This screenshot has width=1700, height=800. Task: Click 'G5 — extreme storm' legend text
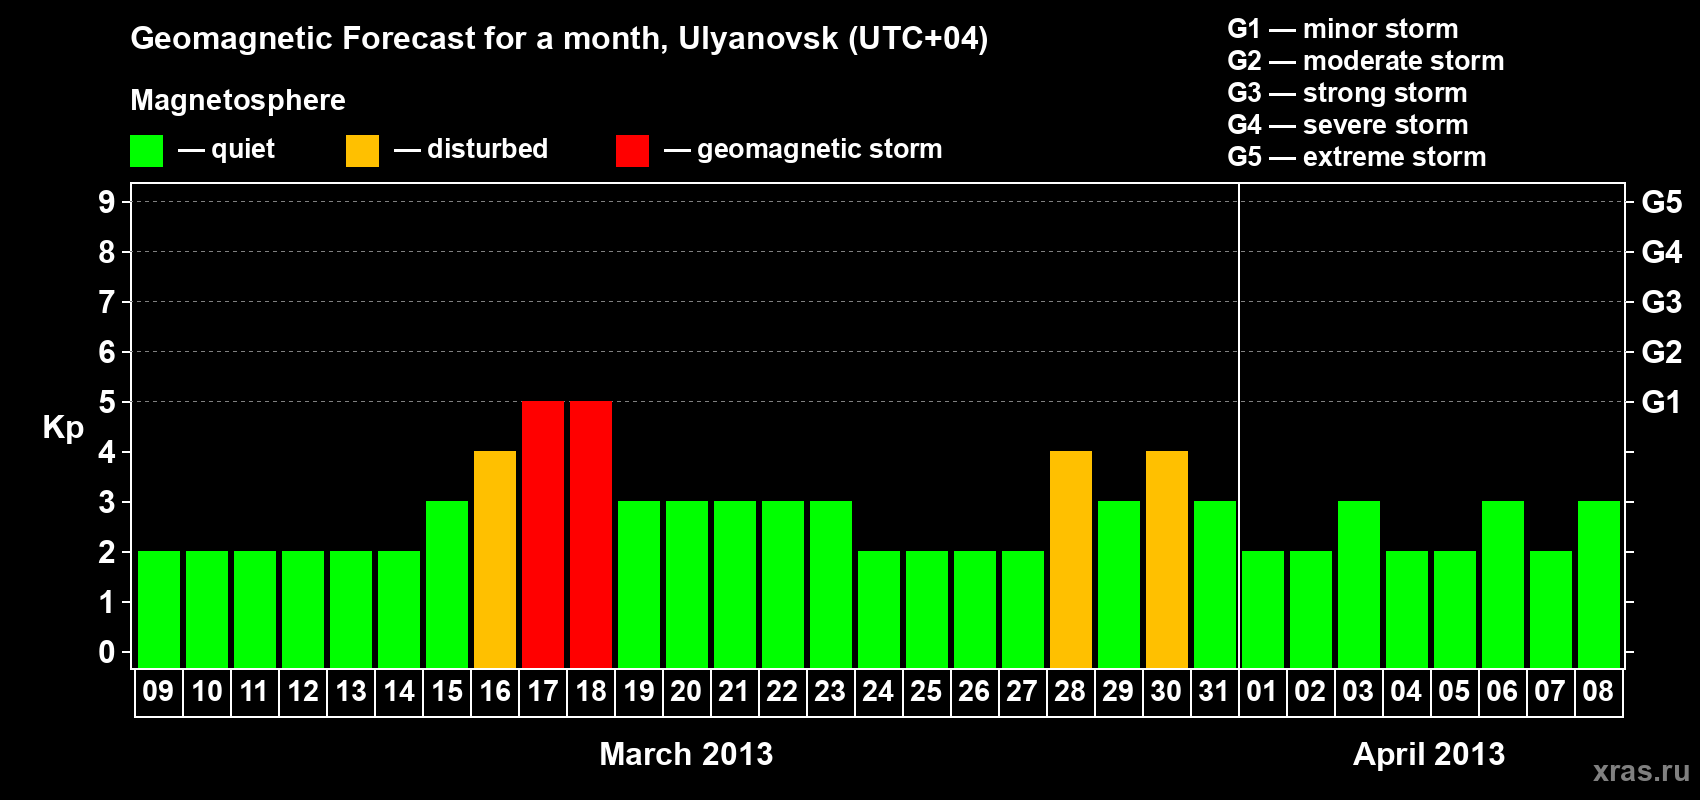tap(1357, 157)
